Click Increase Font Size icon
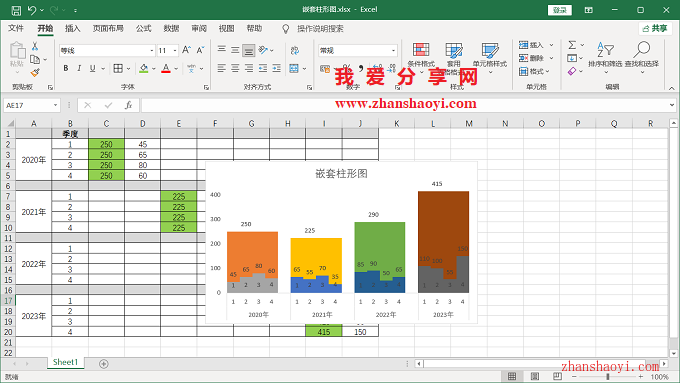This screenshot has width=680, height=383. click(x=186, y=50)
